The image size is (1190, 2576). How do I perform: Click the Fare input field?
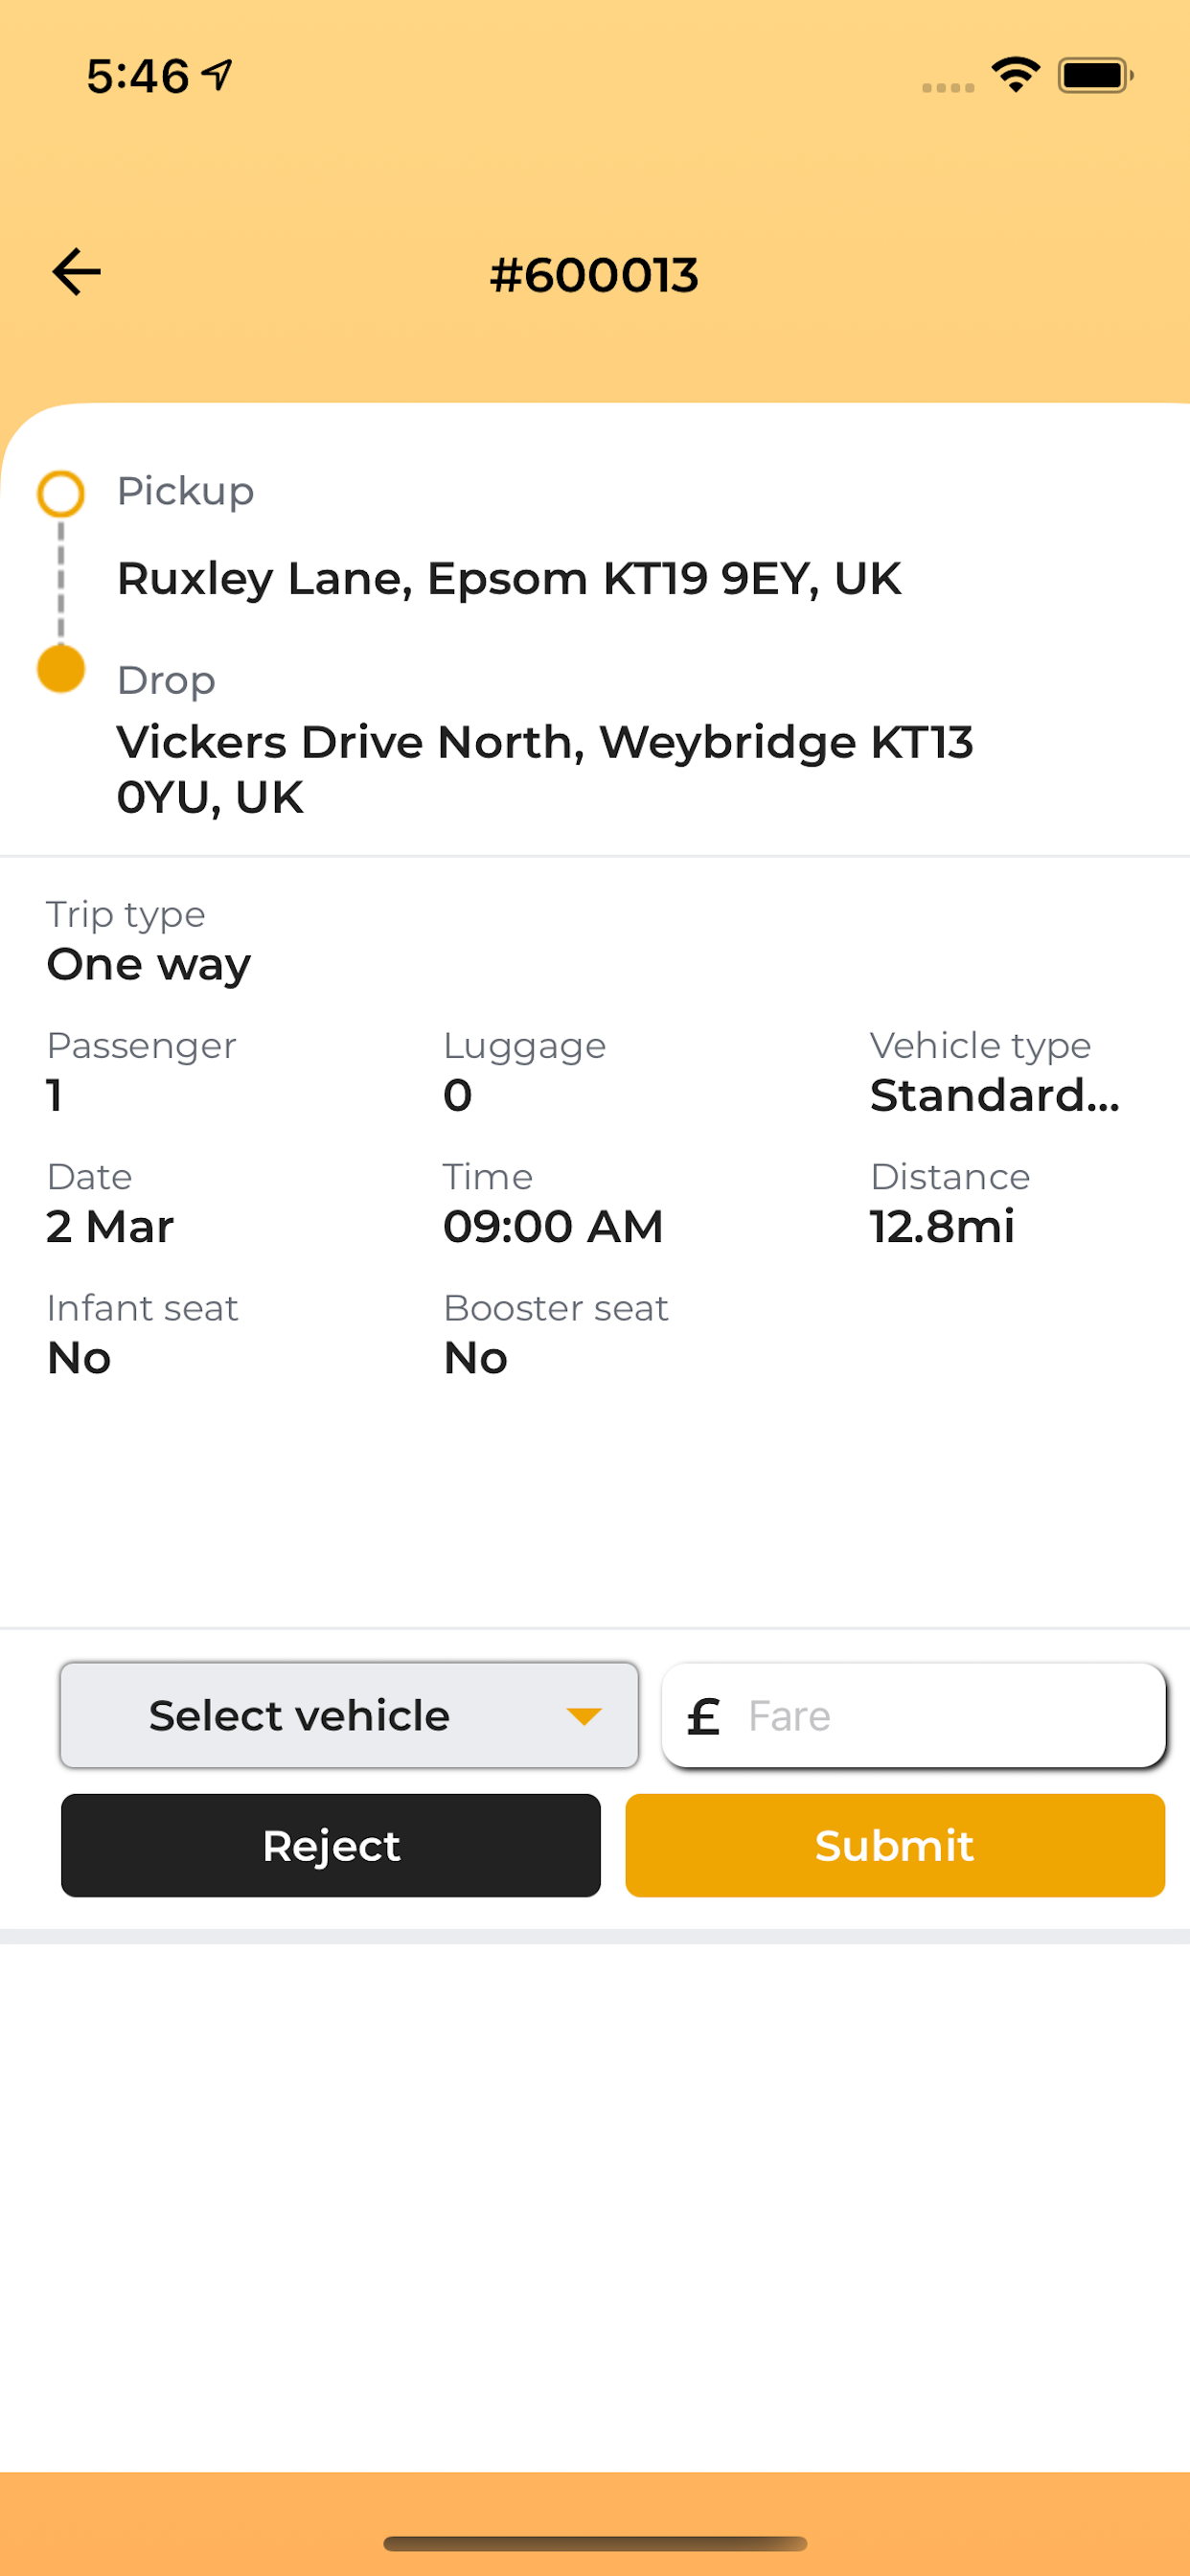(x=914, y=1716)
